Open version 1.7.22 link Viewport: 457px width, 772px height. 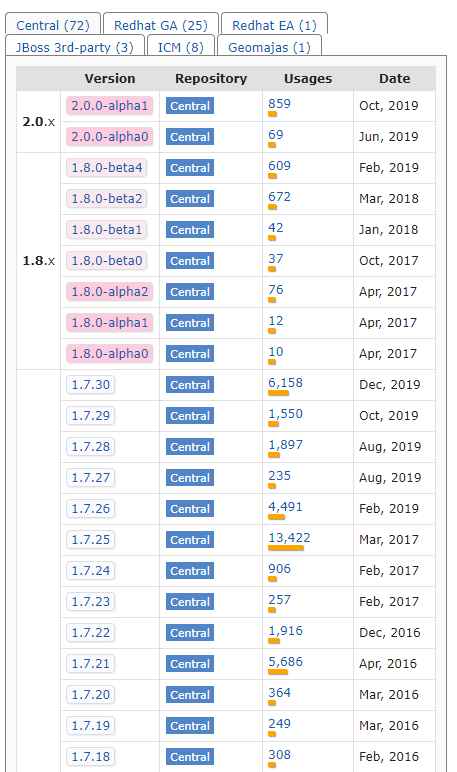(91, 633)
